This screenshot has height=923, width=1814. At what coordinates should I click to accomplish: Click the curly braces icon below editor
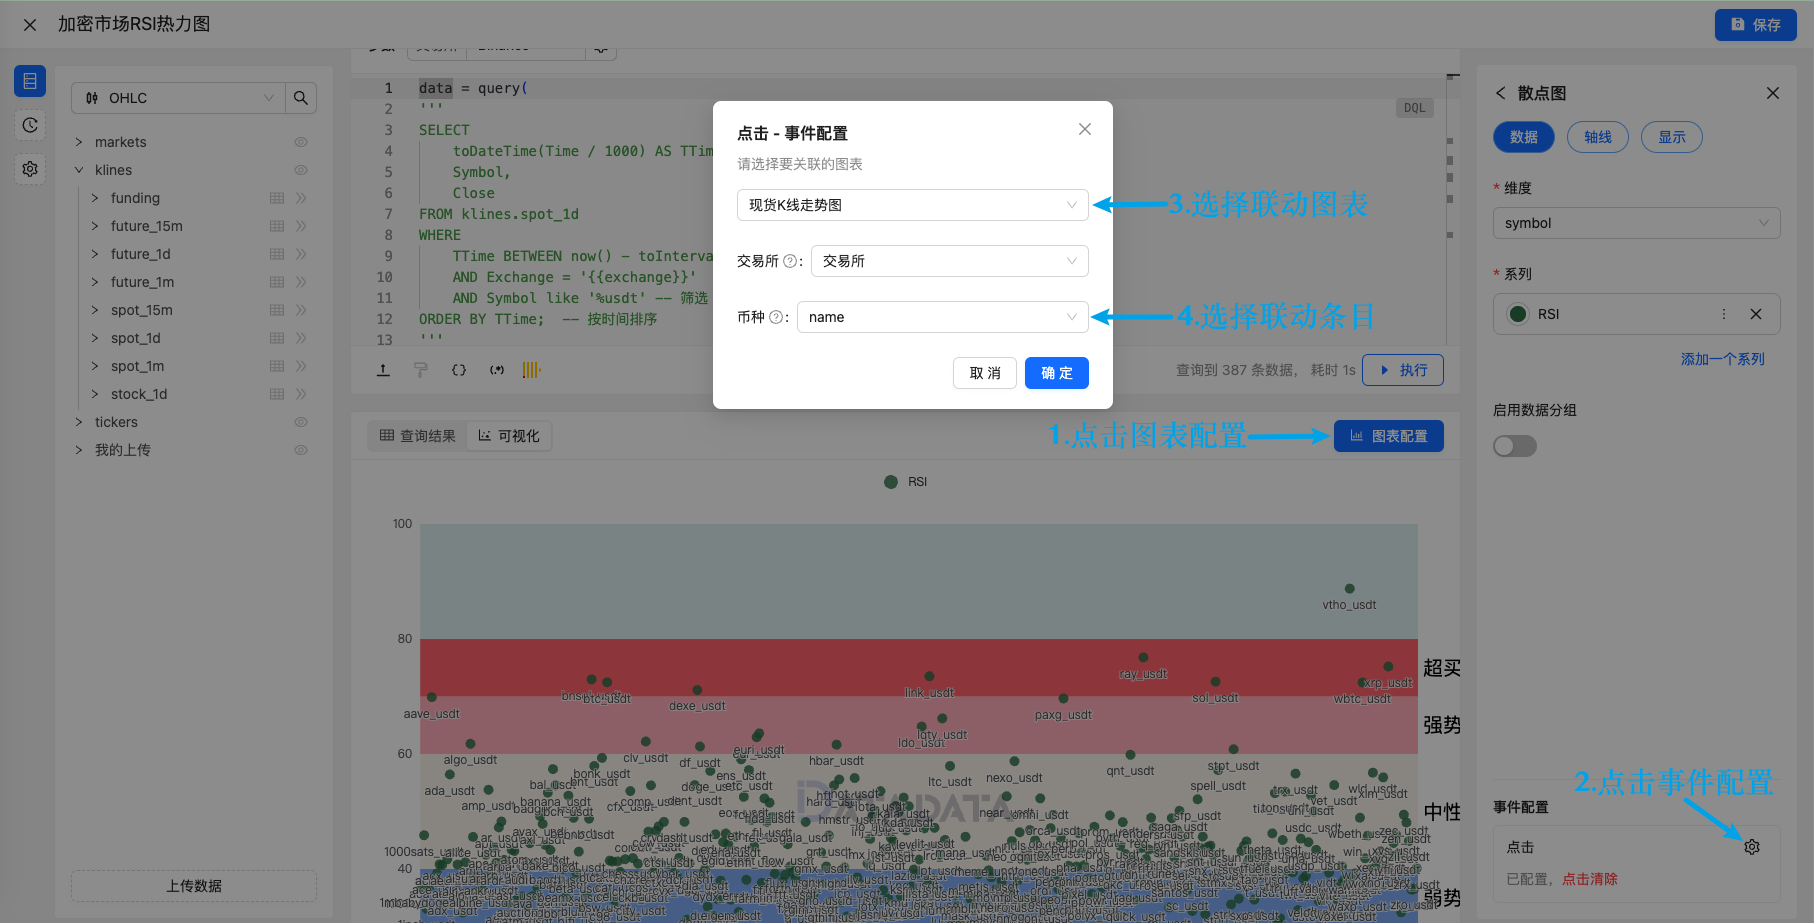[459, 370]
